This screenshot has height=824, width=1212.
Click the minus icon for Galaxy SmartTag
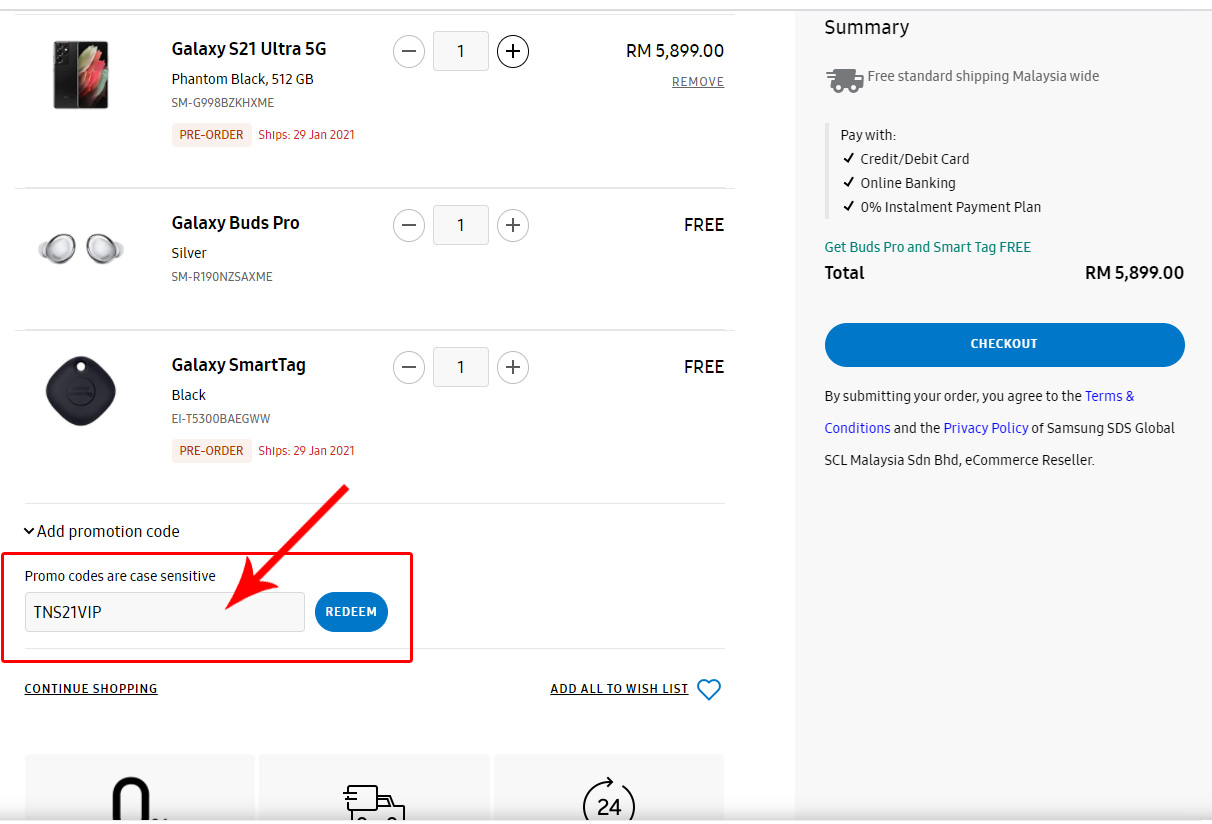(409, 367)
